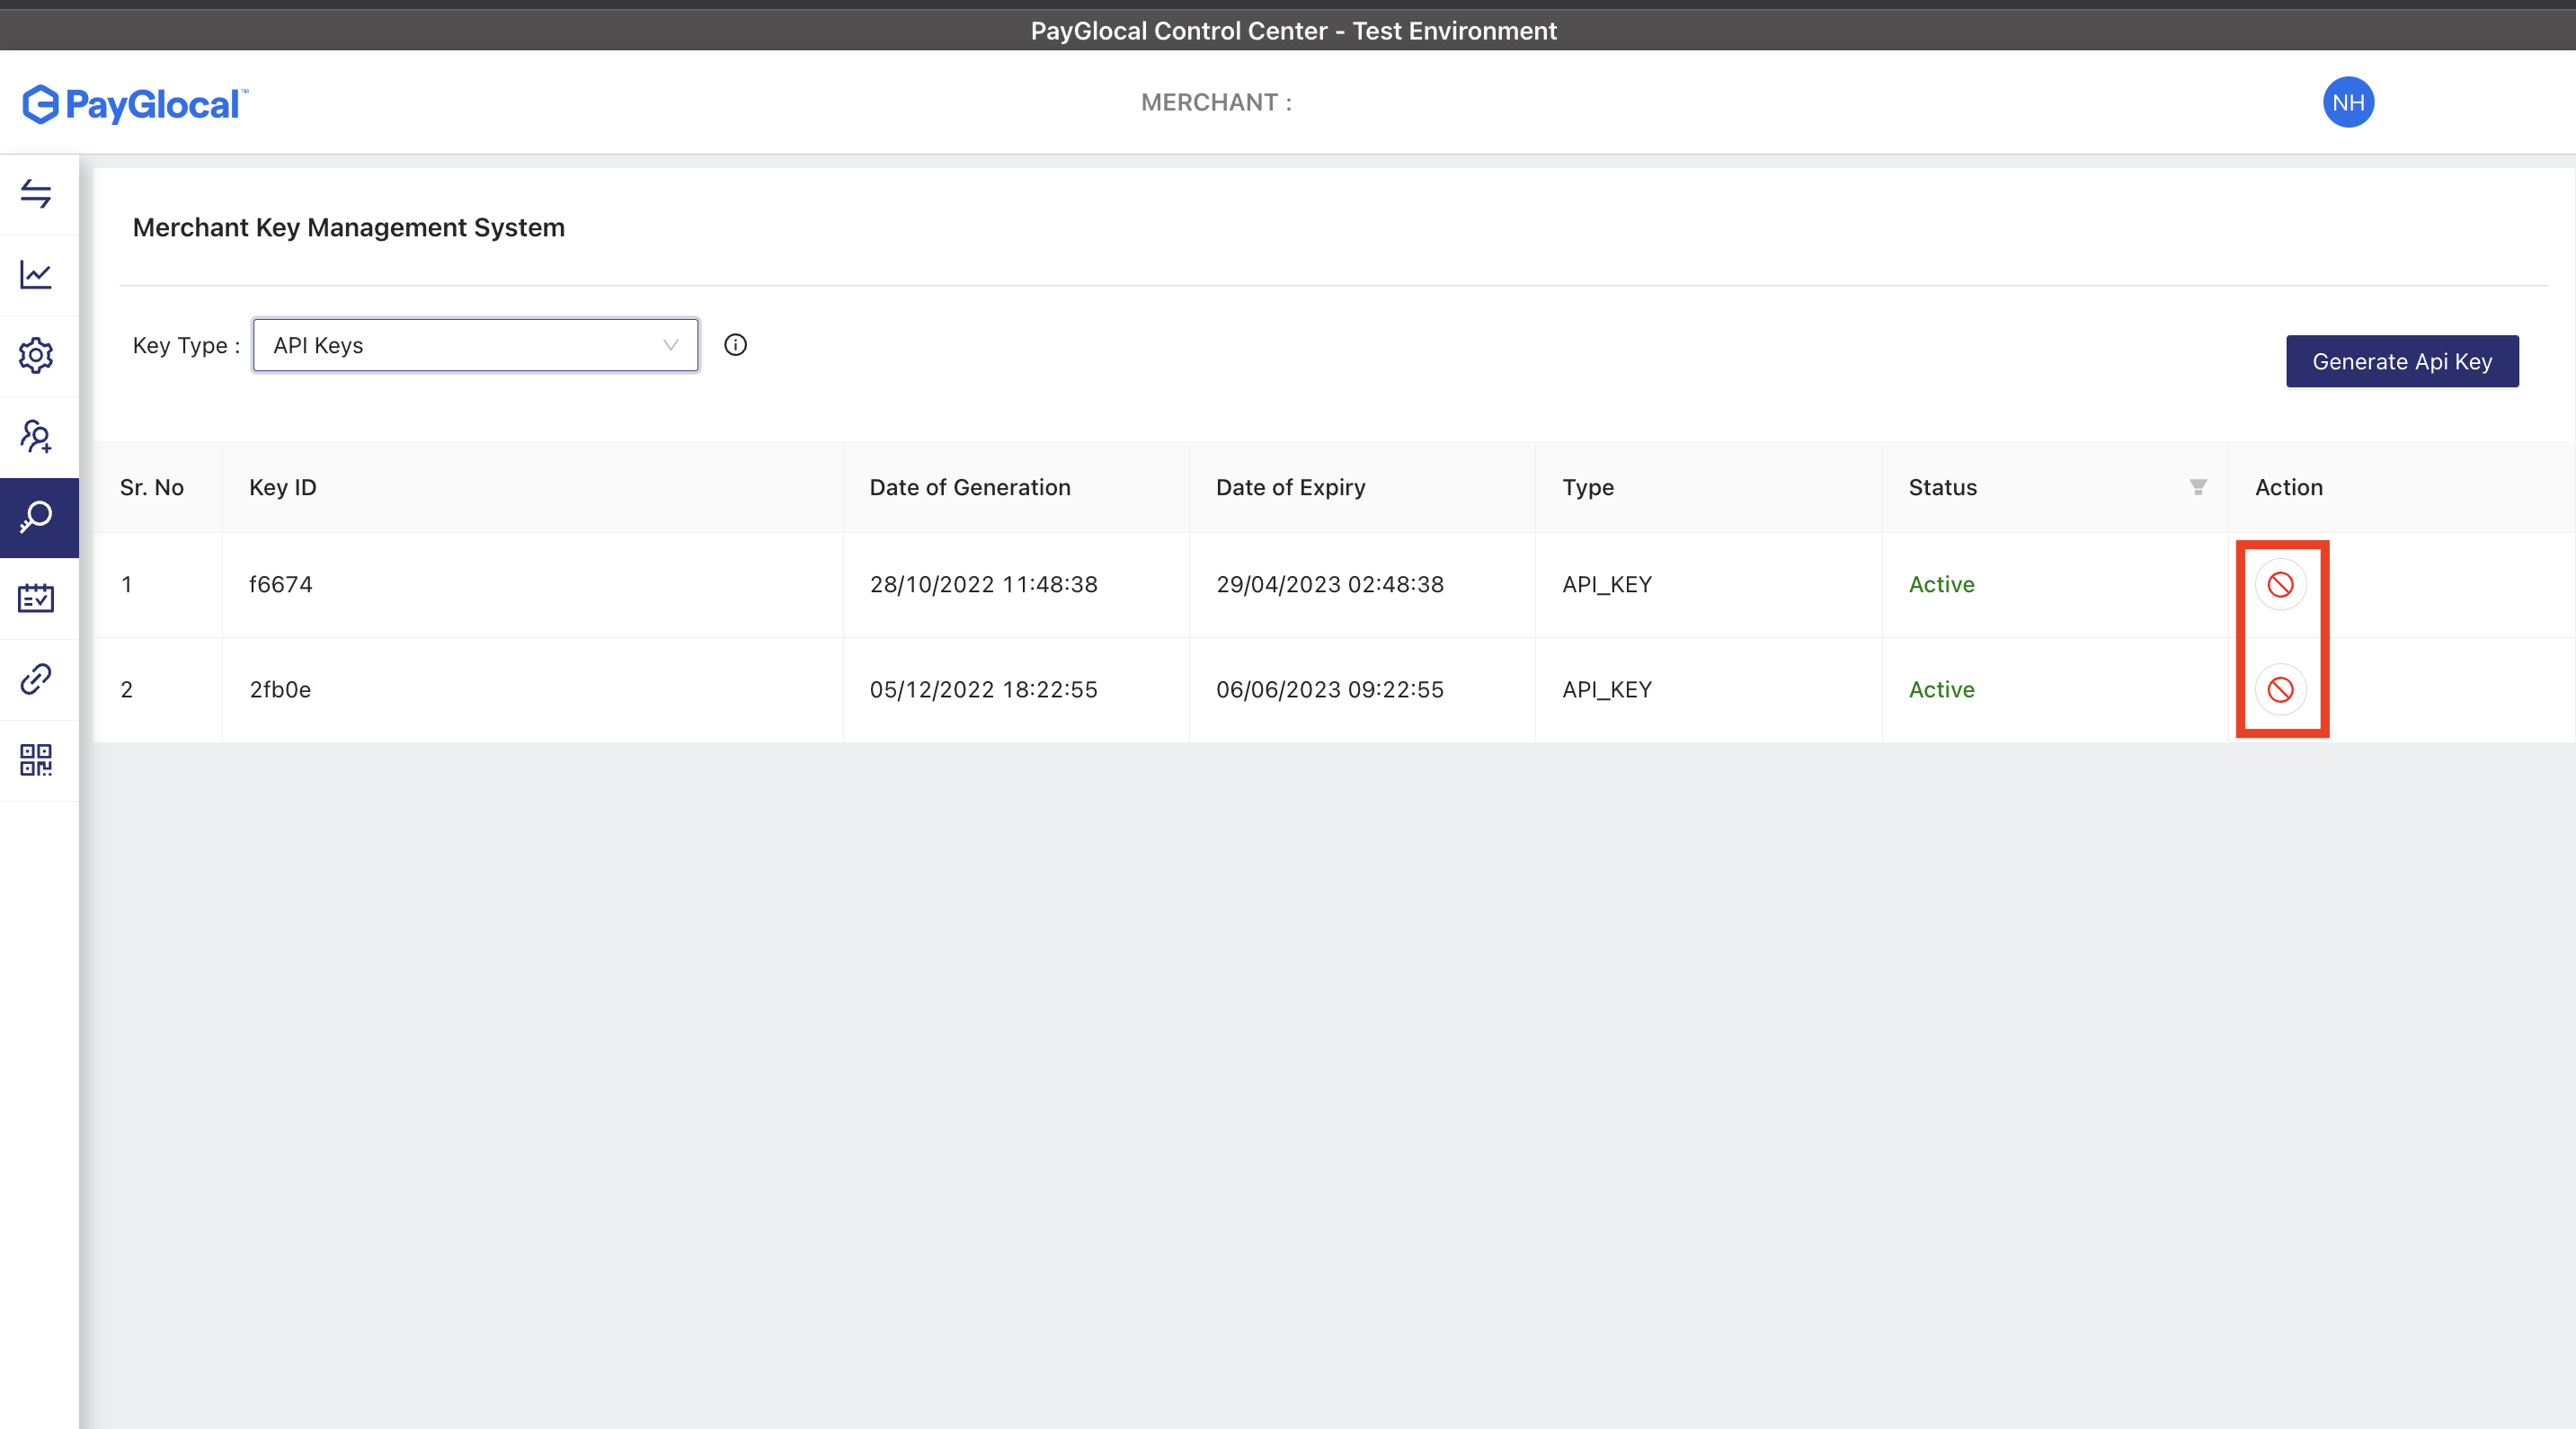Open the user management sidebar icon
This screenshot has height=1429, width=2576.
[x=36, y=436]
